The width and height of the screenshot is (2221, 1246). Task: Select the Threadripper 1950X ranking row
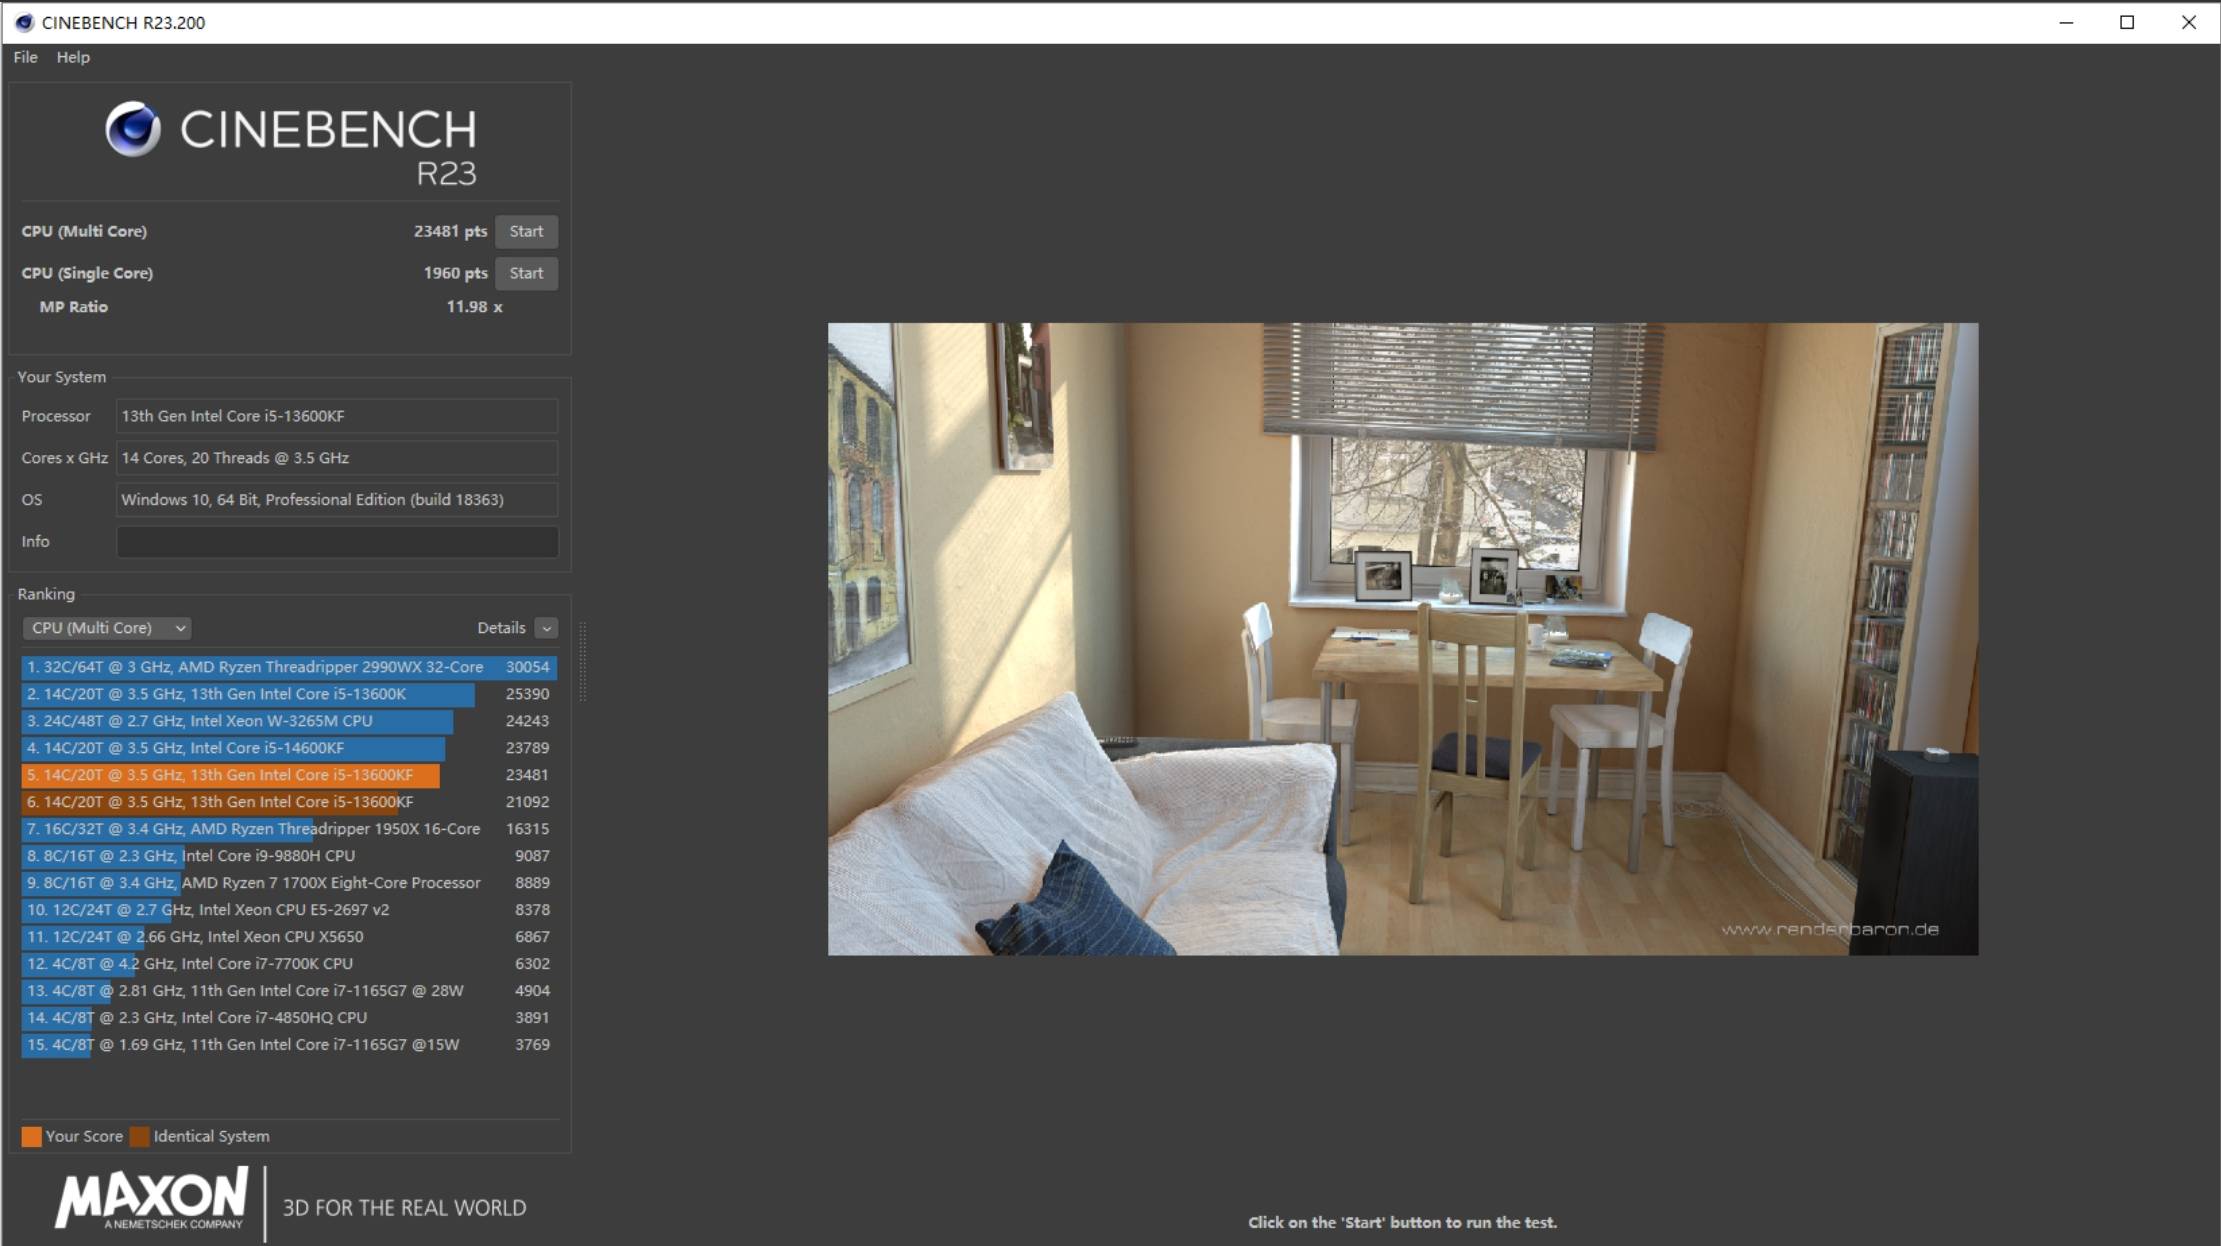coord(289,829)
